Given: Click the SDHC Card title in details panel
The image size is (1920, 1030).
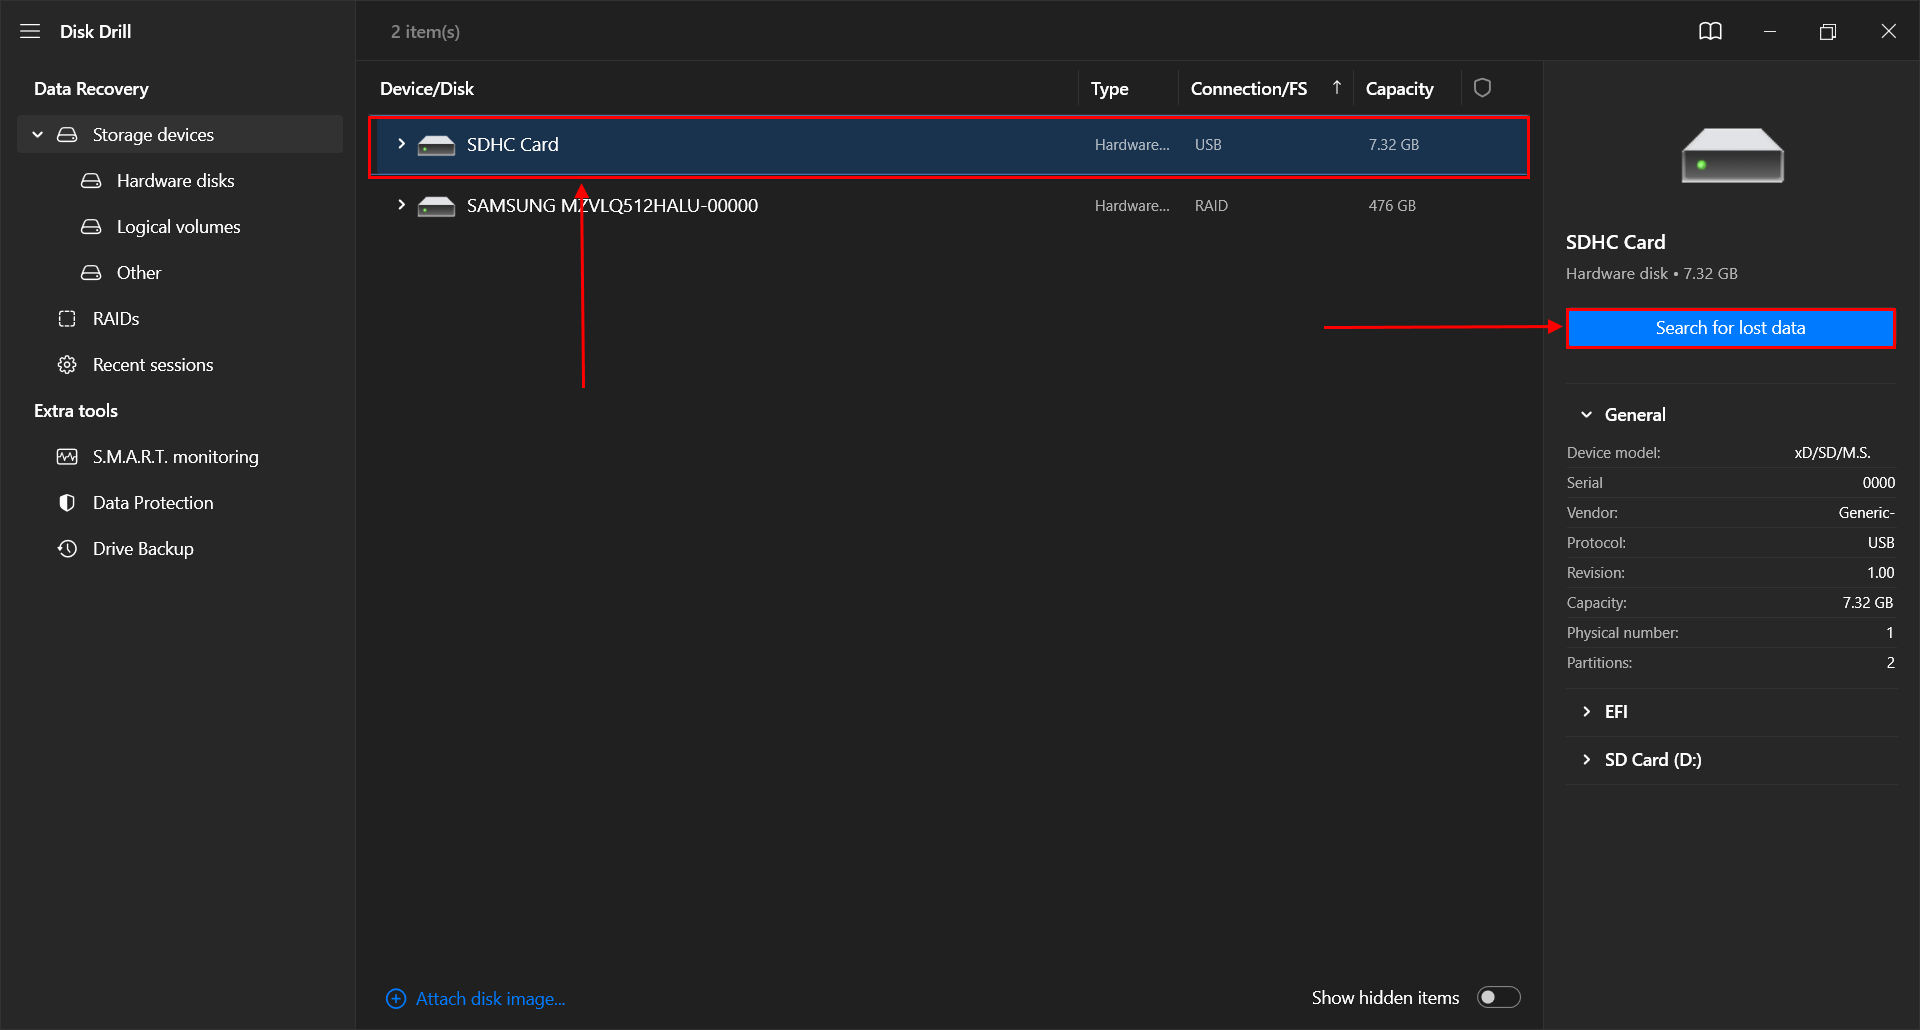Looking at the screenshot, I should 1615,242.
